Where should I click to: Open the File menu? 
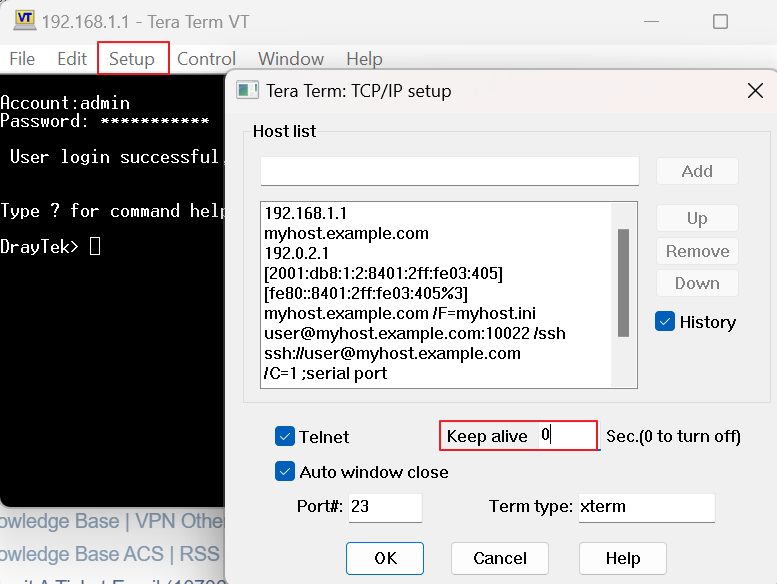pyautogui.click(x=22, y=59)
